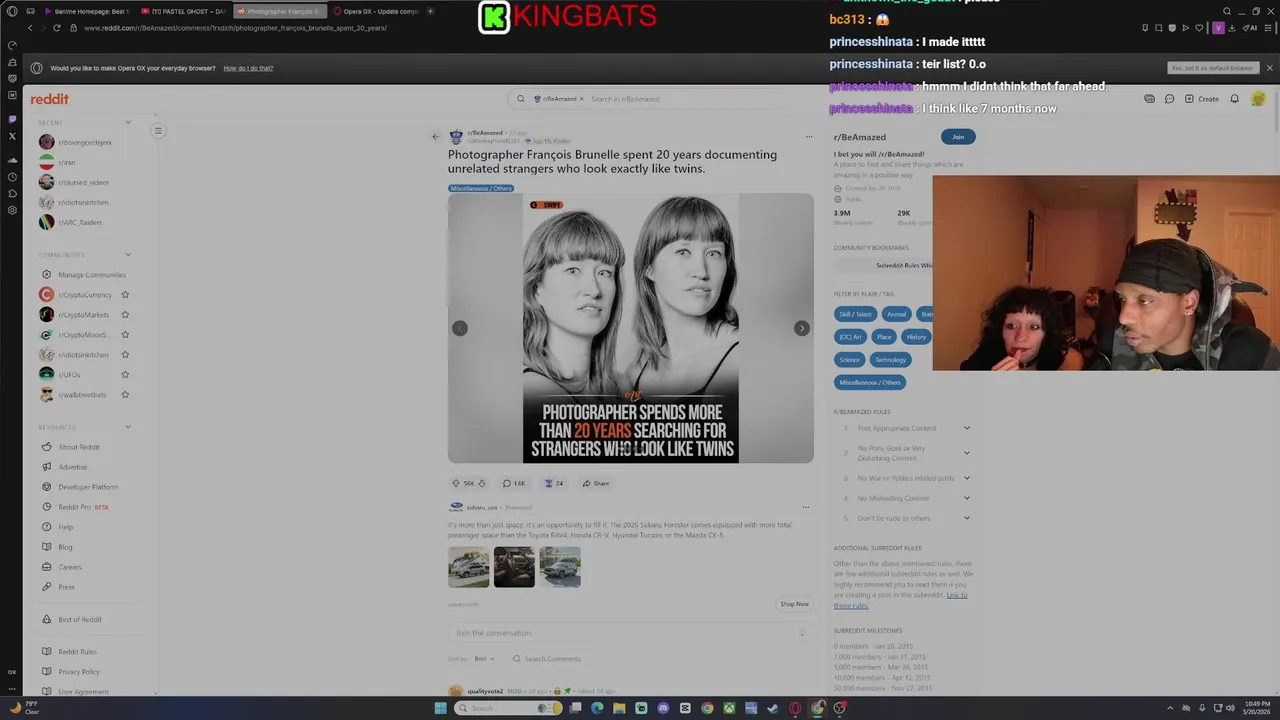Open Steam from the Windows taskbar
Image resolution: width=1280 pixels, height=720 pixels.
[773, 708]
